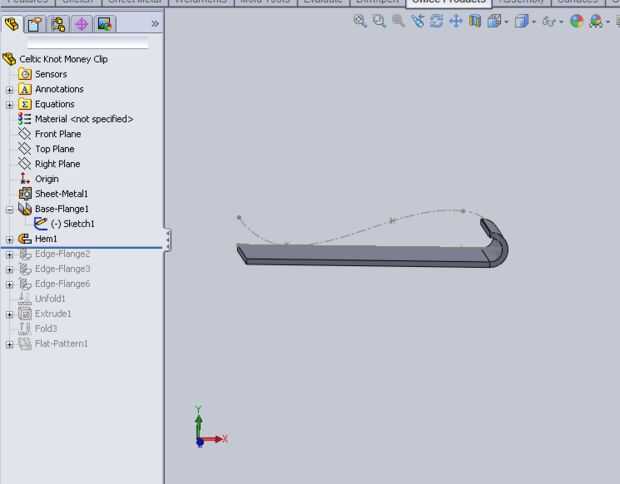The width and height of the screenshot is (620, 484).
Task: Select the Sheet-Metal1 feature
Action: (61, 194)
